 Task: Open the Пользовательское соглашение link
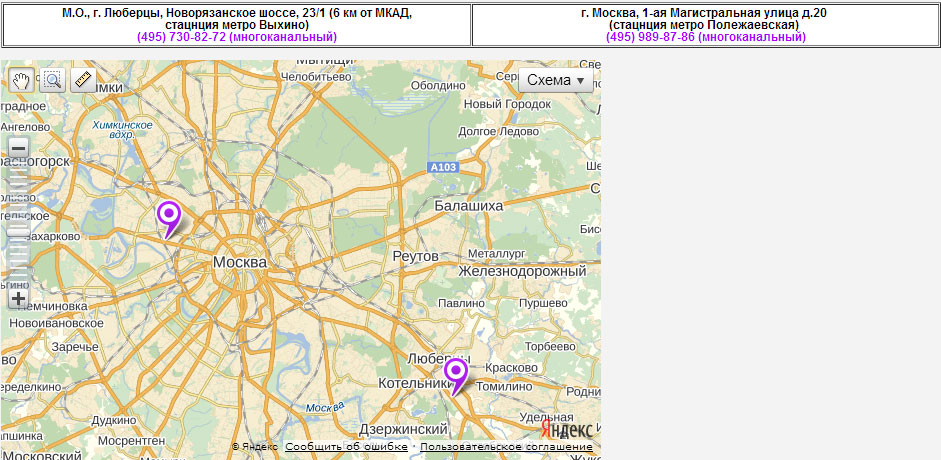(x=506, y=447)
